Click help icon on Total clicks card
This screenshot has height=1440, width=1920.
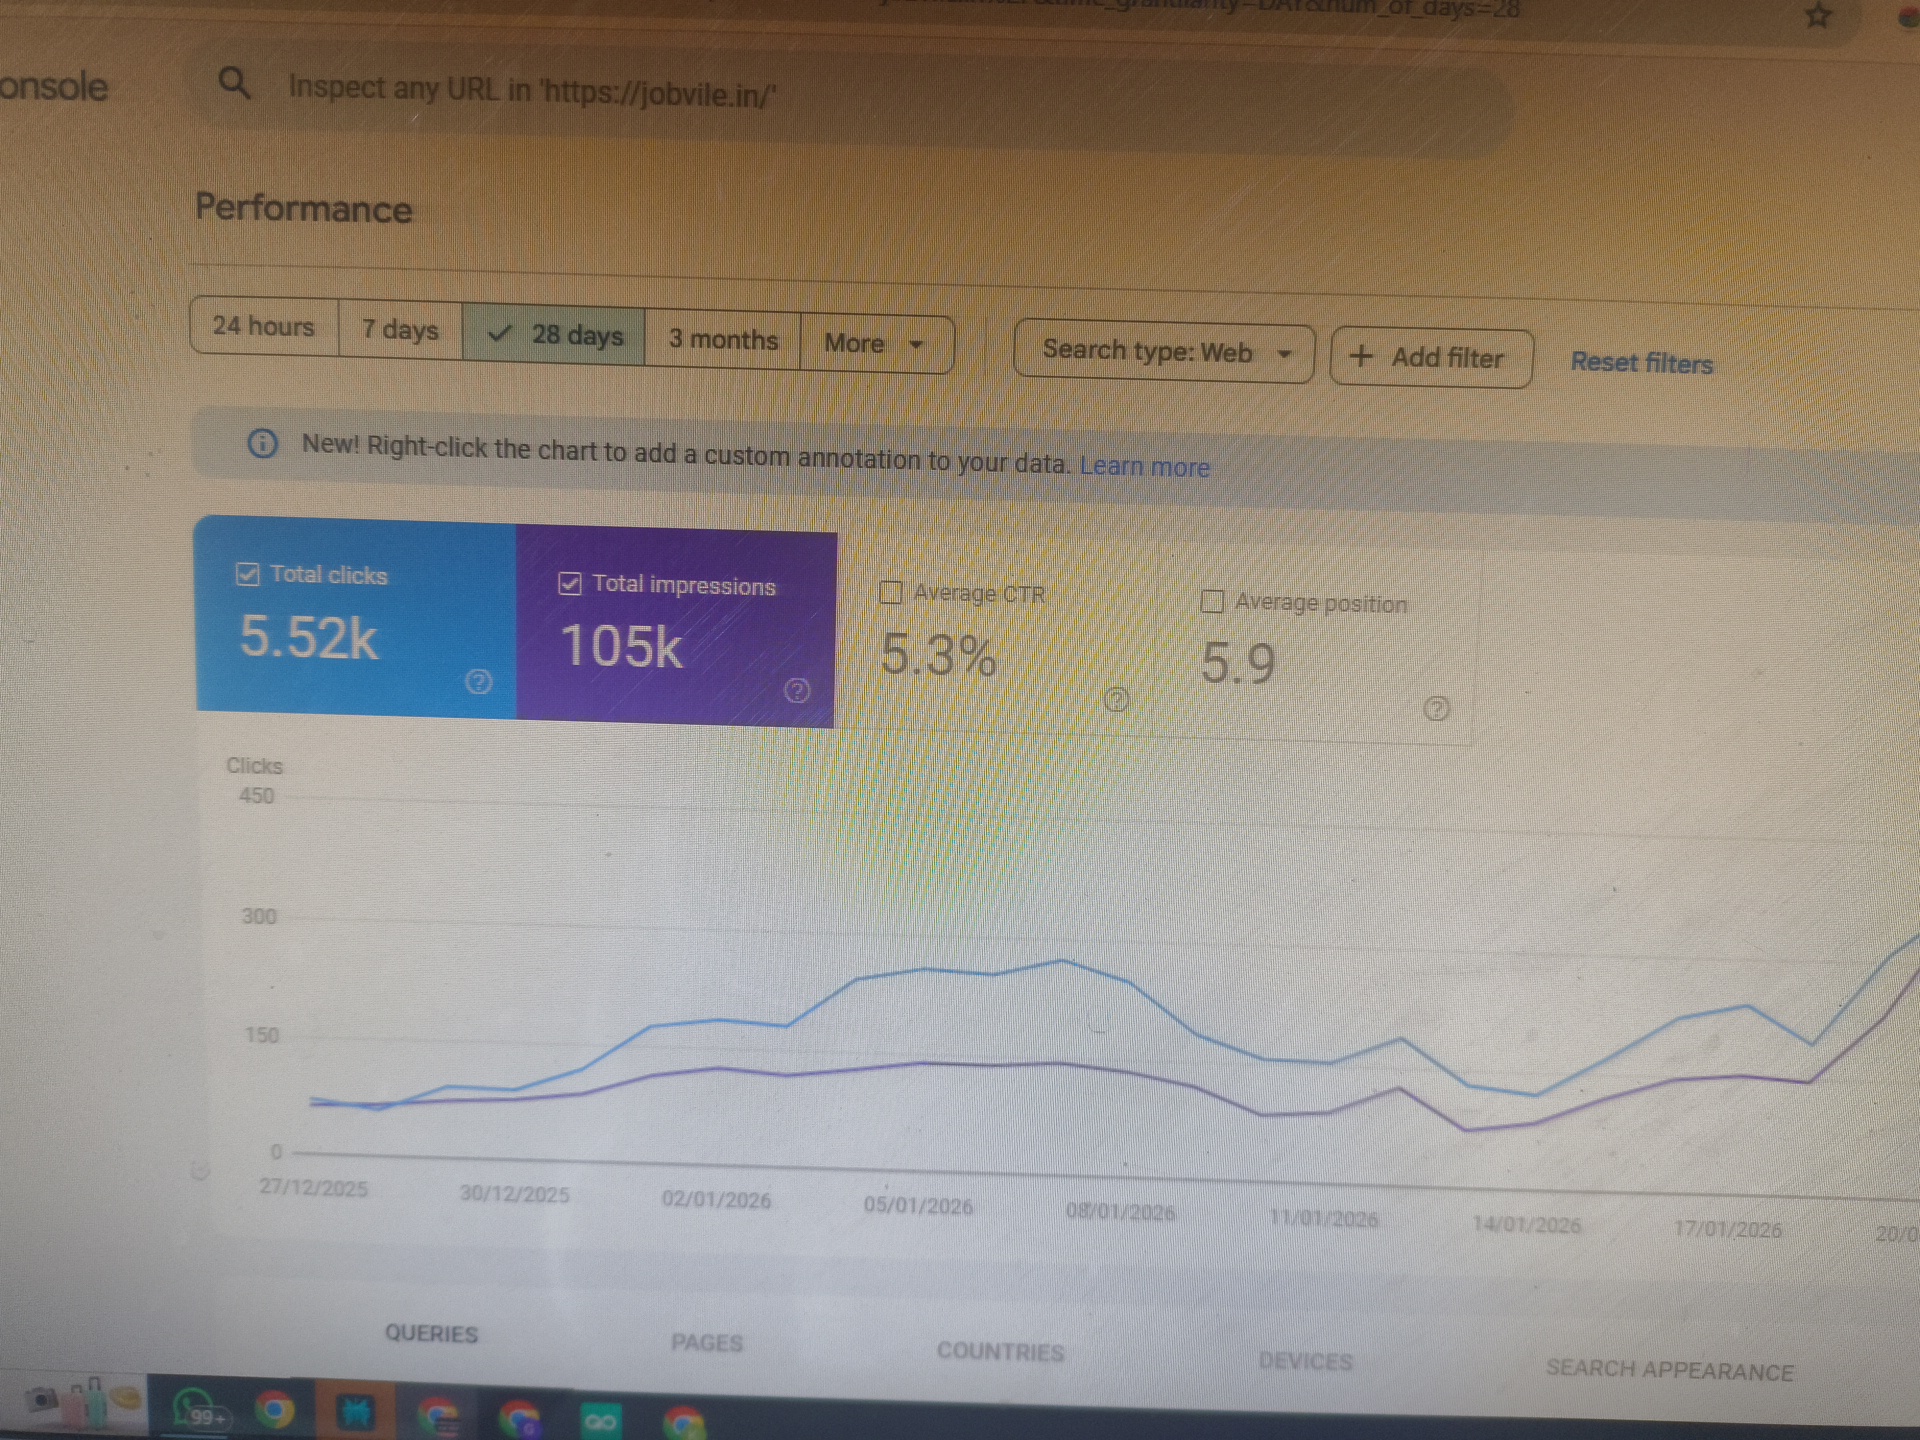click(479, 682)
